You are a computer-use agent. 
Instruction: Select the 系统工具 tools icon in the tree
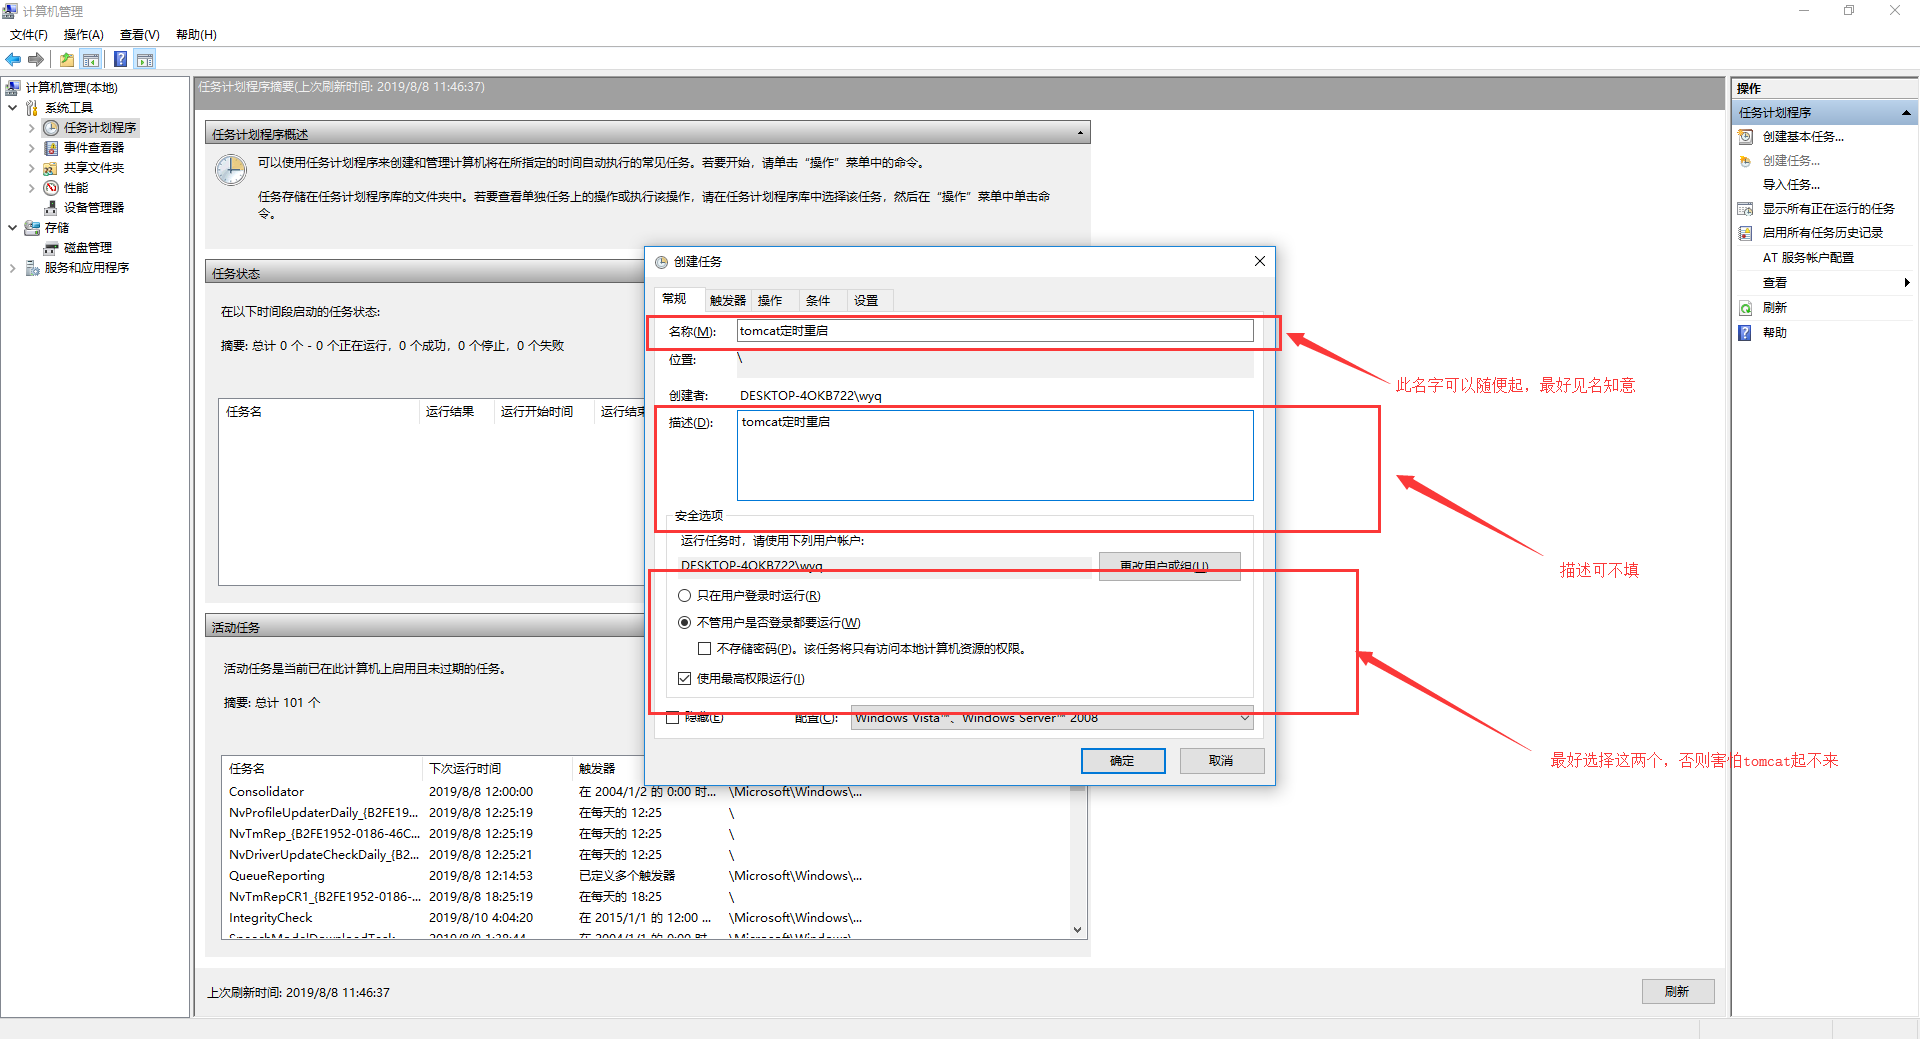coord(32,108)
